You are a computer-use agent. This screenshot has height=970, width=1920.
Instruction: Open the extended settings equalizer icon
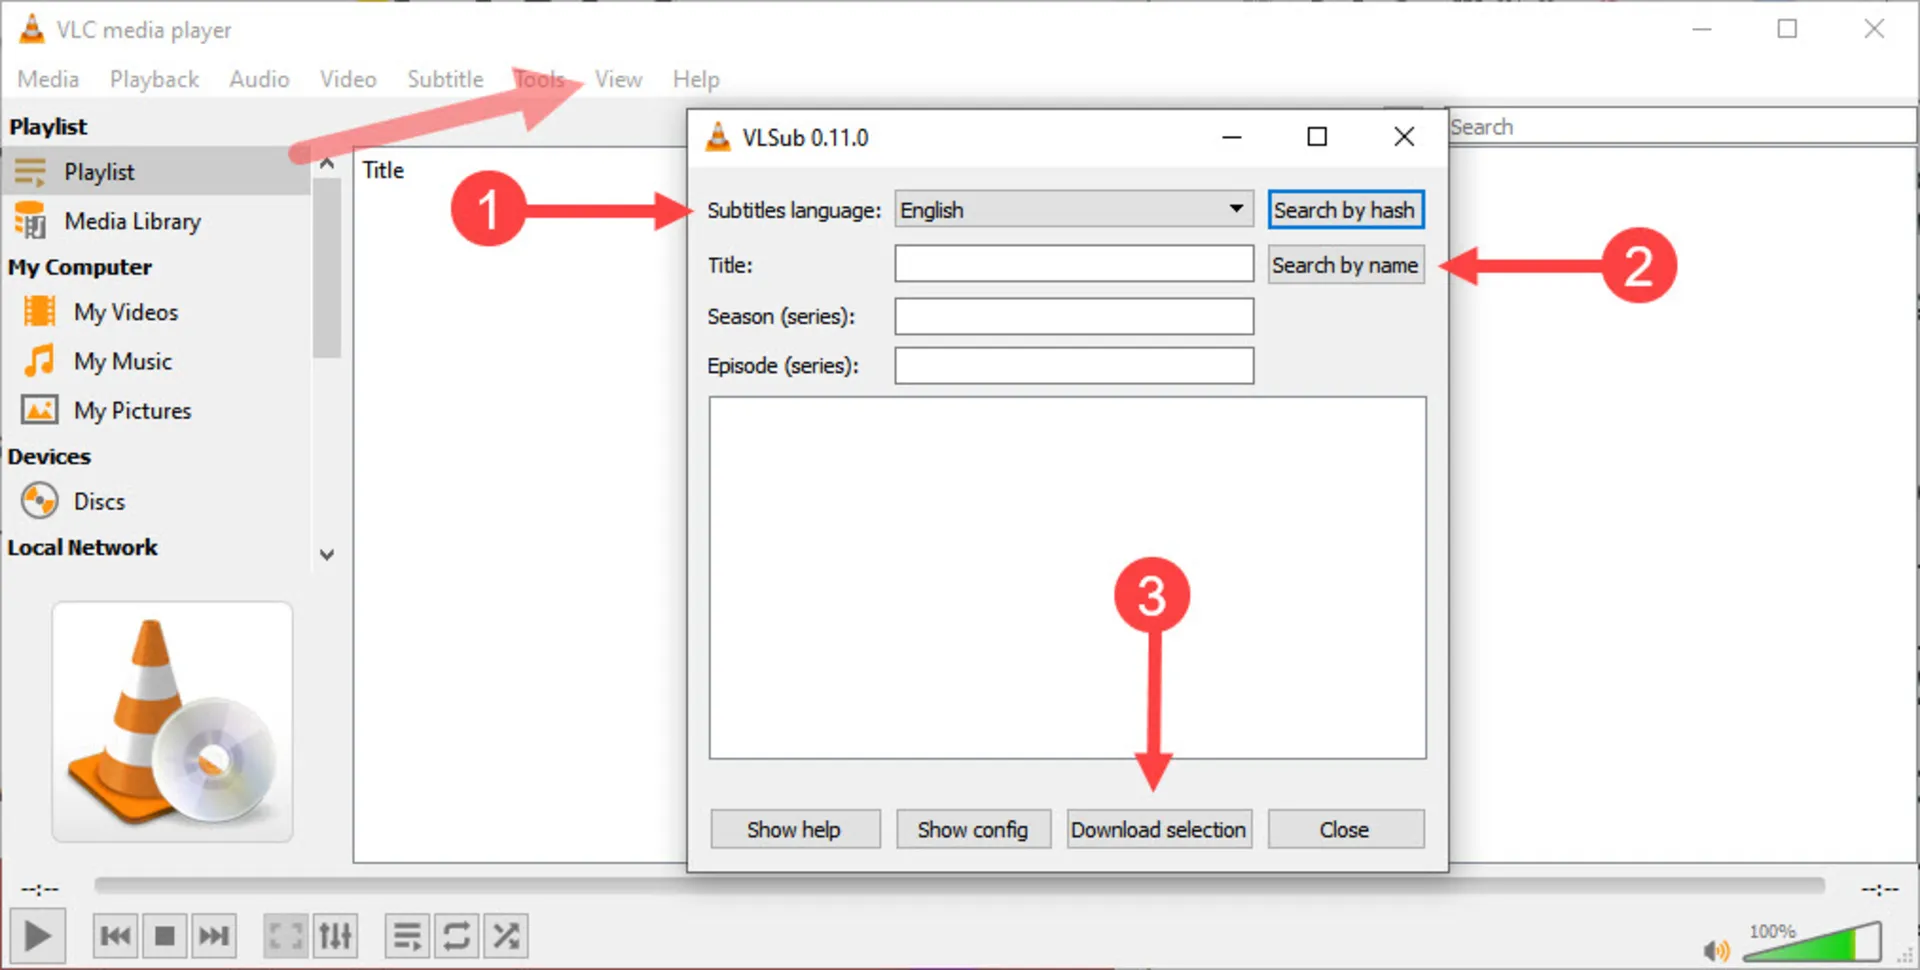click(x=335, y=935)
